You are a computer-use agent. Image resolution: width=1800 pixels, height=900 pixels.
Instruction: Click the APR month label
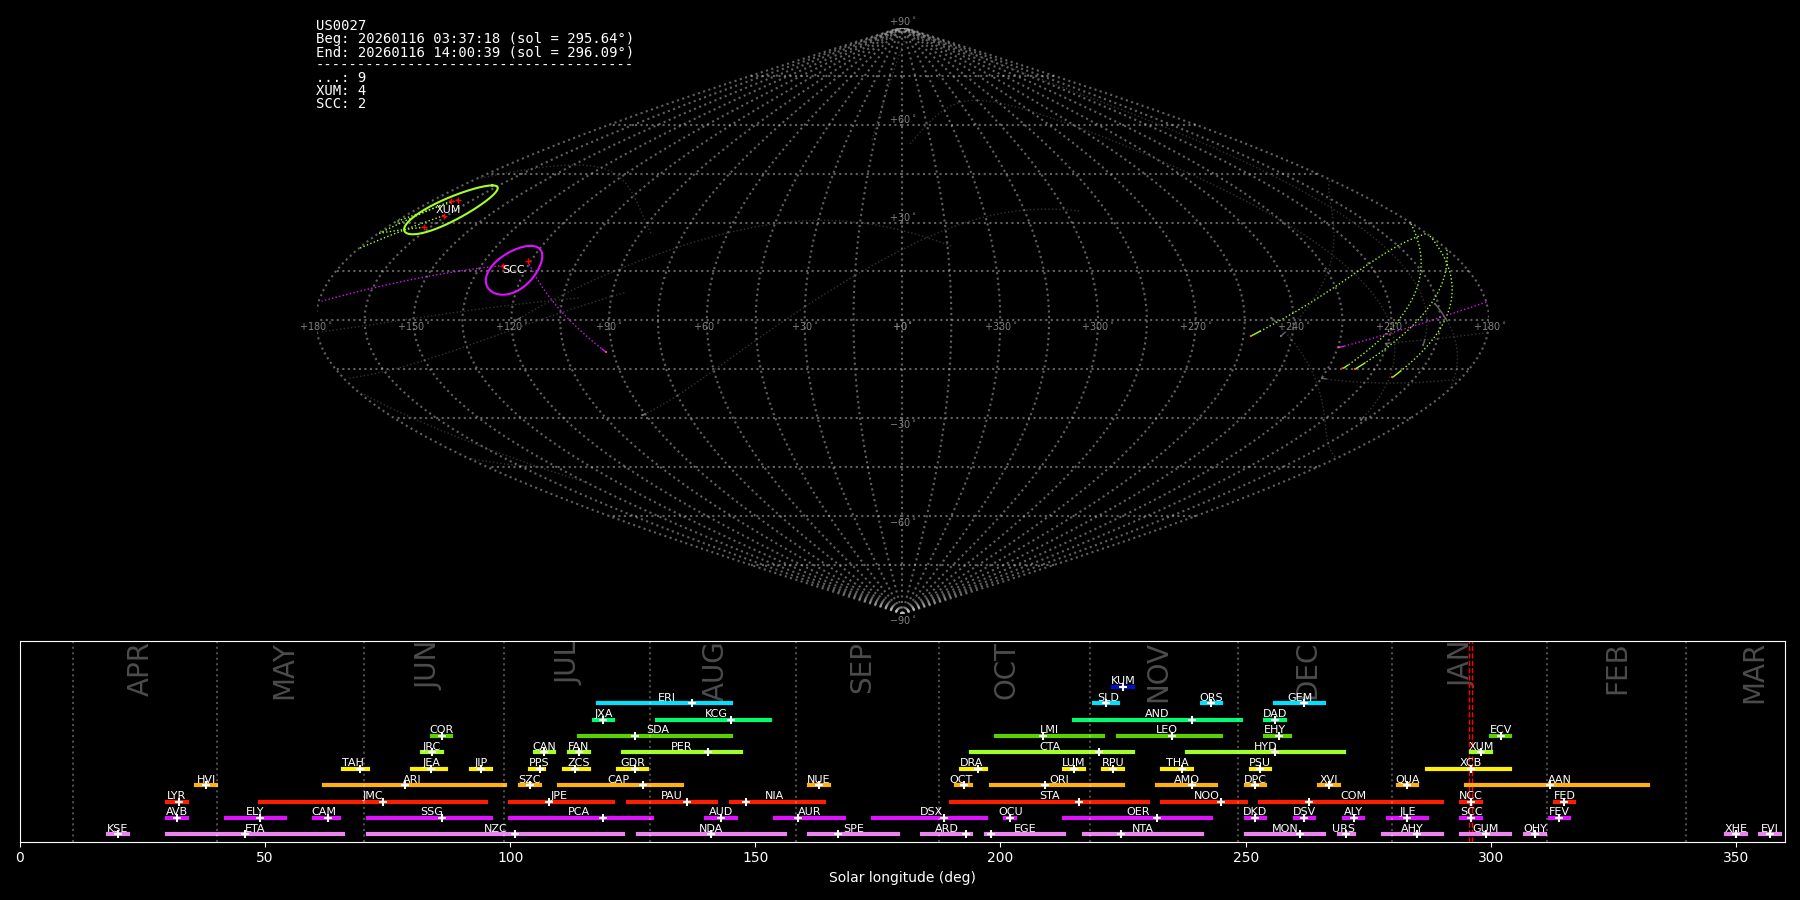pyautogui.click(x=138, y=670)
